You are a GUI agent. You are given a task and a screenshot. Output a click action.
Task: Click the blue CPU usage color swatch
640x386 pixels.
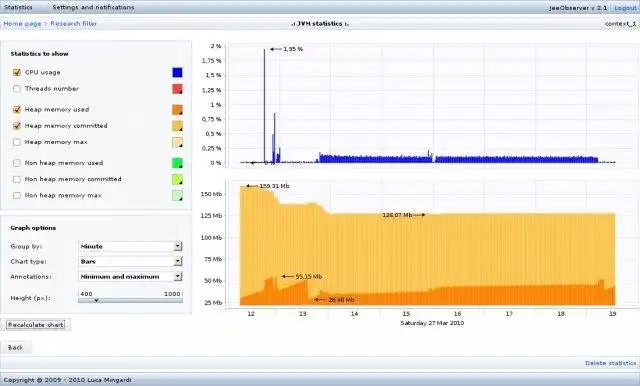click(x=177, y=73)
